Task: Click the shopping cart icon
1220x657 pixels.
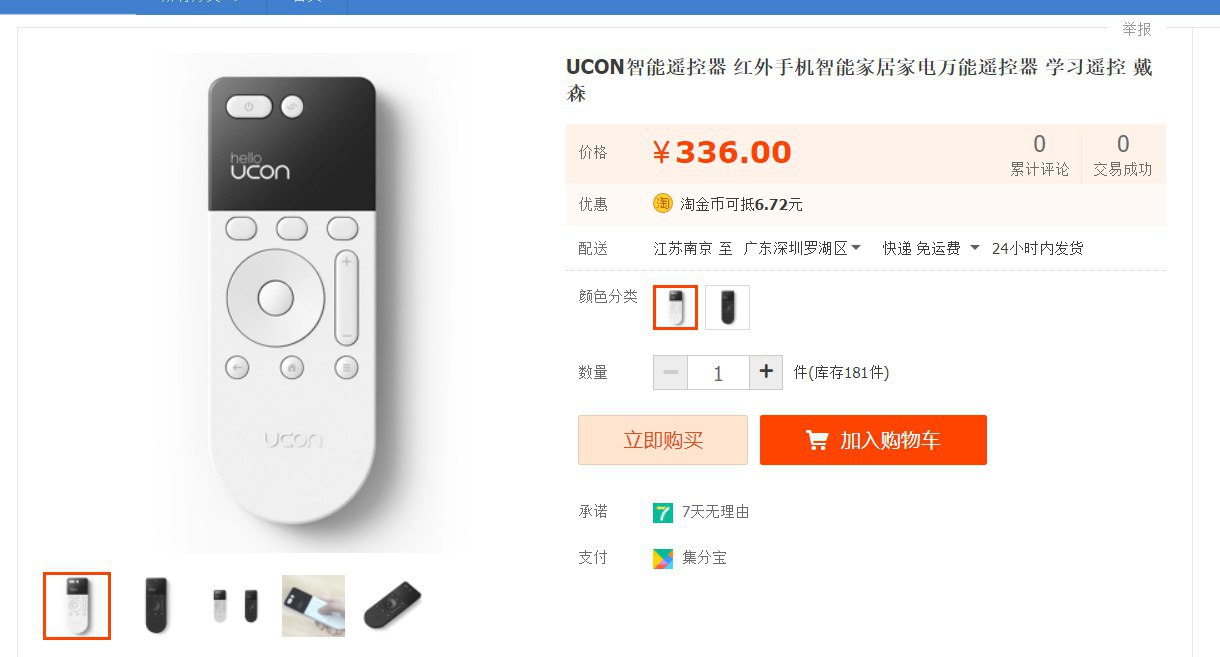Action: pyautogui.click(x=817, y=440)
